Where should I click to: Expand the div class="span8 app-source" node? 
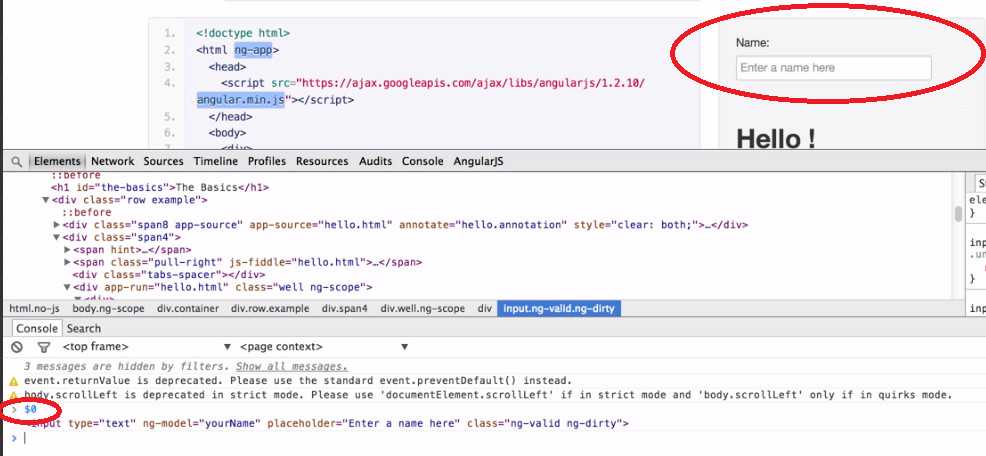click(57, 225)
